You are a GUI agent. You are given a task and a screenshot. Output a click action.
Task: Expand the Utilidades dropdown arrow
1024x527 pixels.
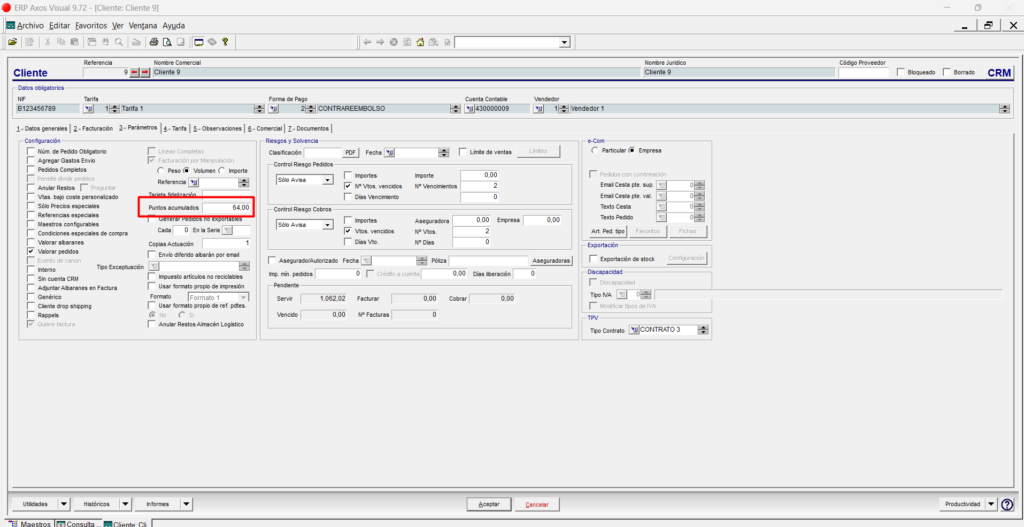click(x=63, y=504)
